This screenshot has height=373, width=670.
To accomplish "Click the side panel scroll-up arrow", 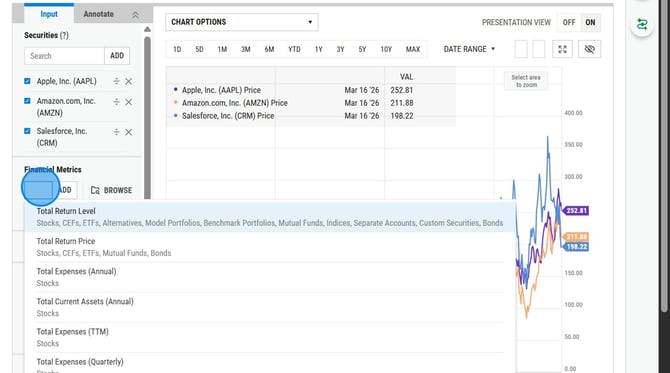I will [147, 29].
